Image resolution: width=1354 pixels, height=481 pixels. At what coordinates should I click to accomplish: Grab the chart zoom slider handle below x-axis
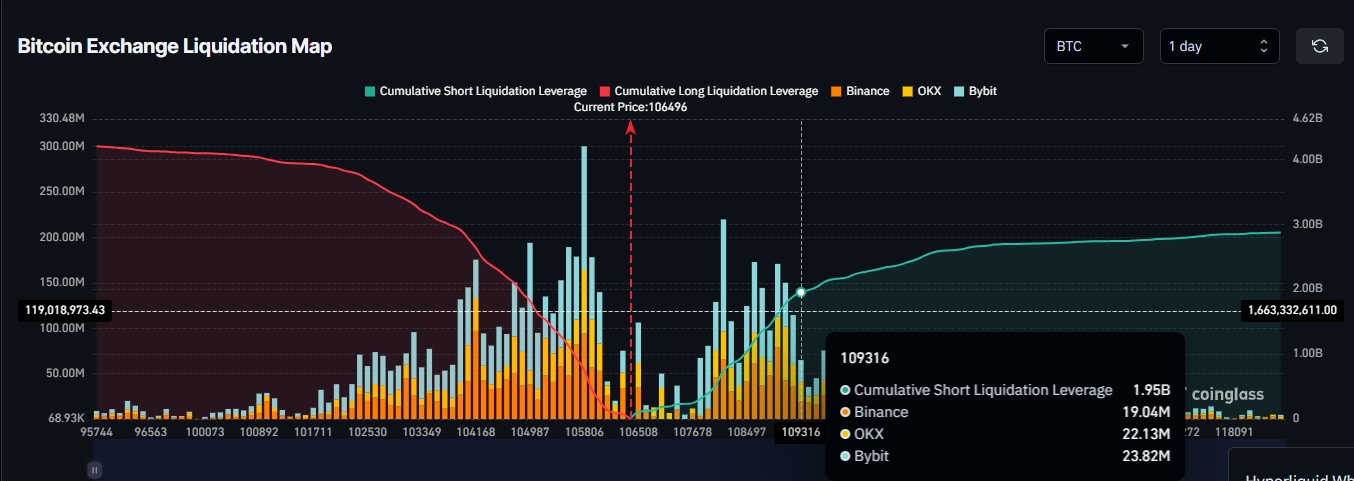pyautogui.click(x=94, y=469)
